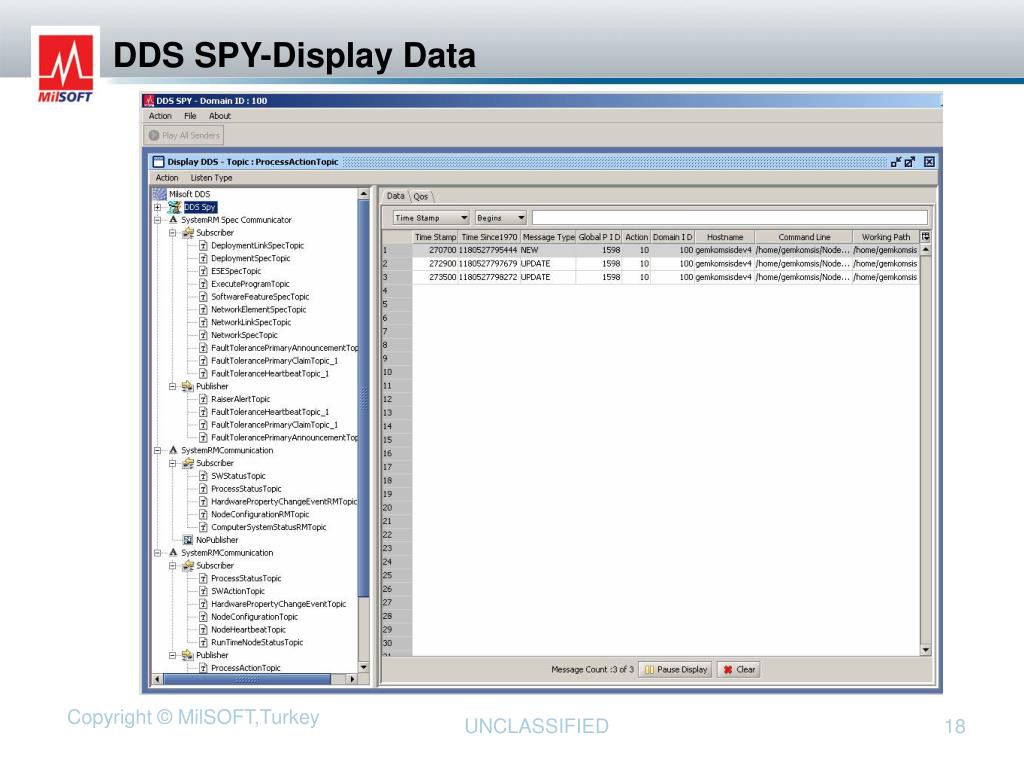1024x768 pixels.
Task: Click the filter text input field
Action: coord(729,218)
